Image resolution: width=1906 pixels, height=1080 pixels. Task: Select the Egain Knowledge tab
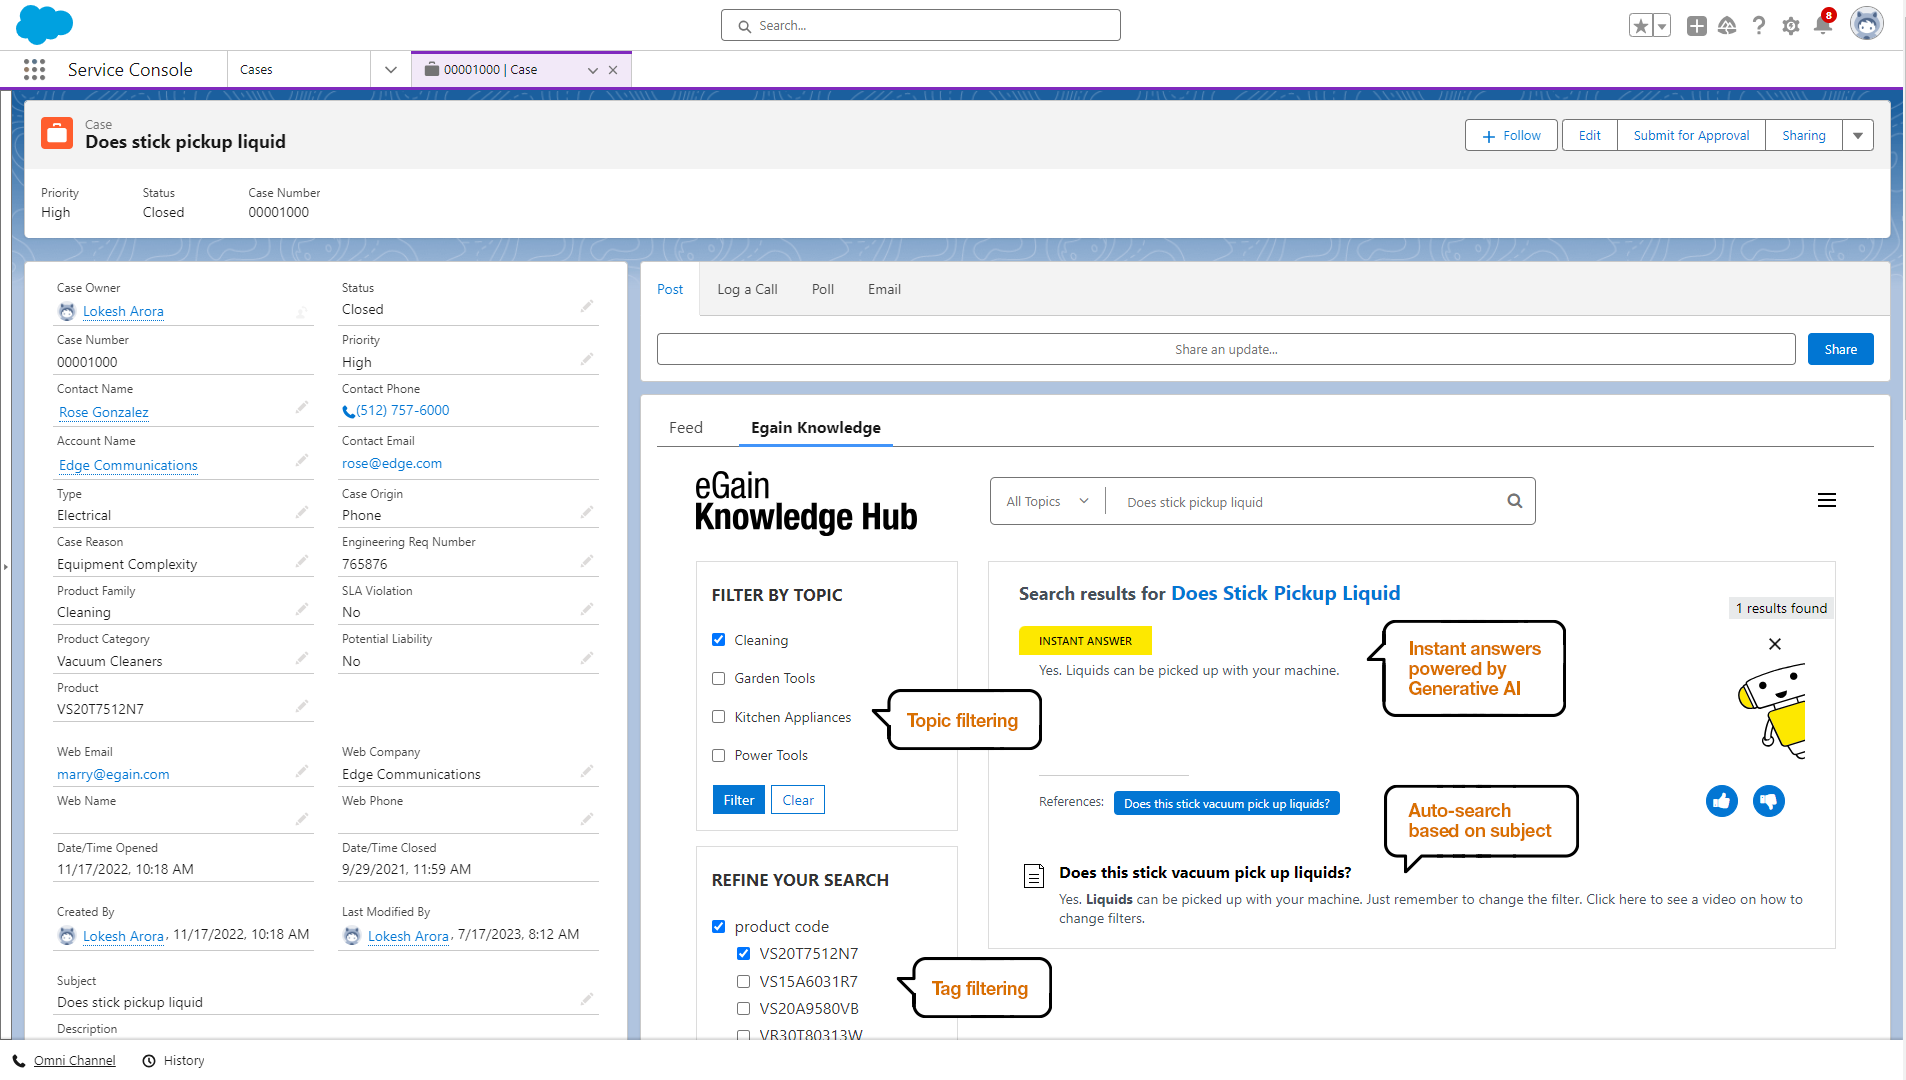pyautogui.click(x=816, y=427)
